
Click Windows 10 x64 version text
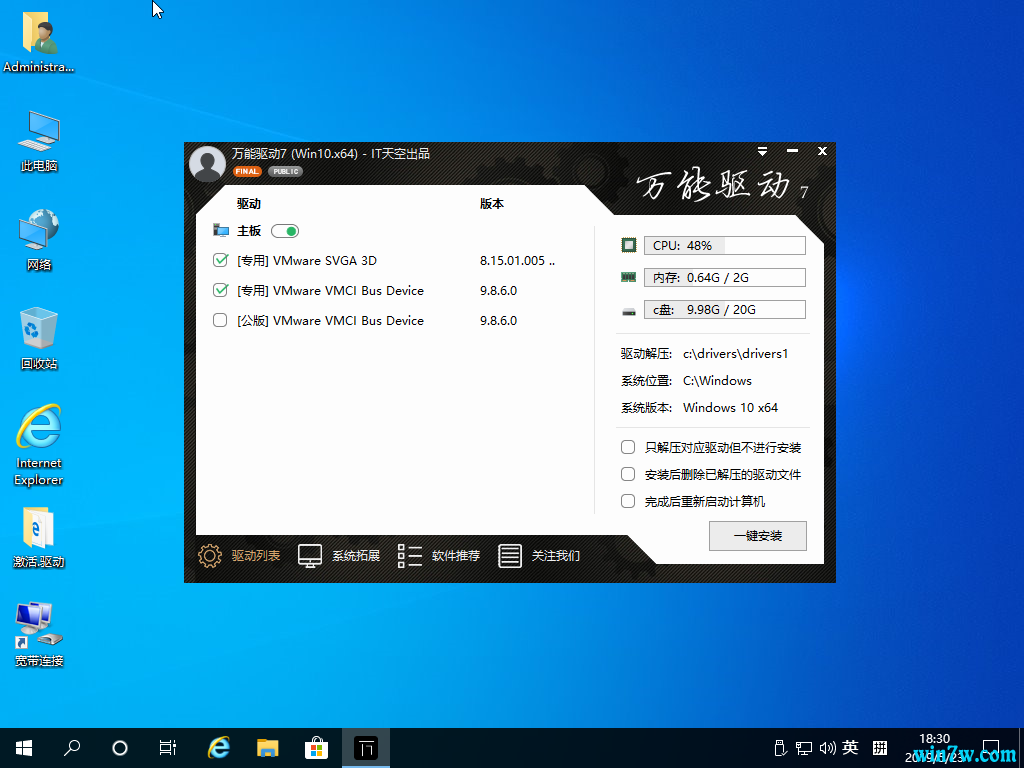[x=730, y=408]
